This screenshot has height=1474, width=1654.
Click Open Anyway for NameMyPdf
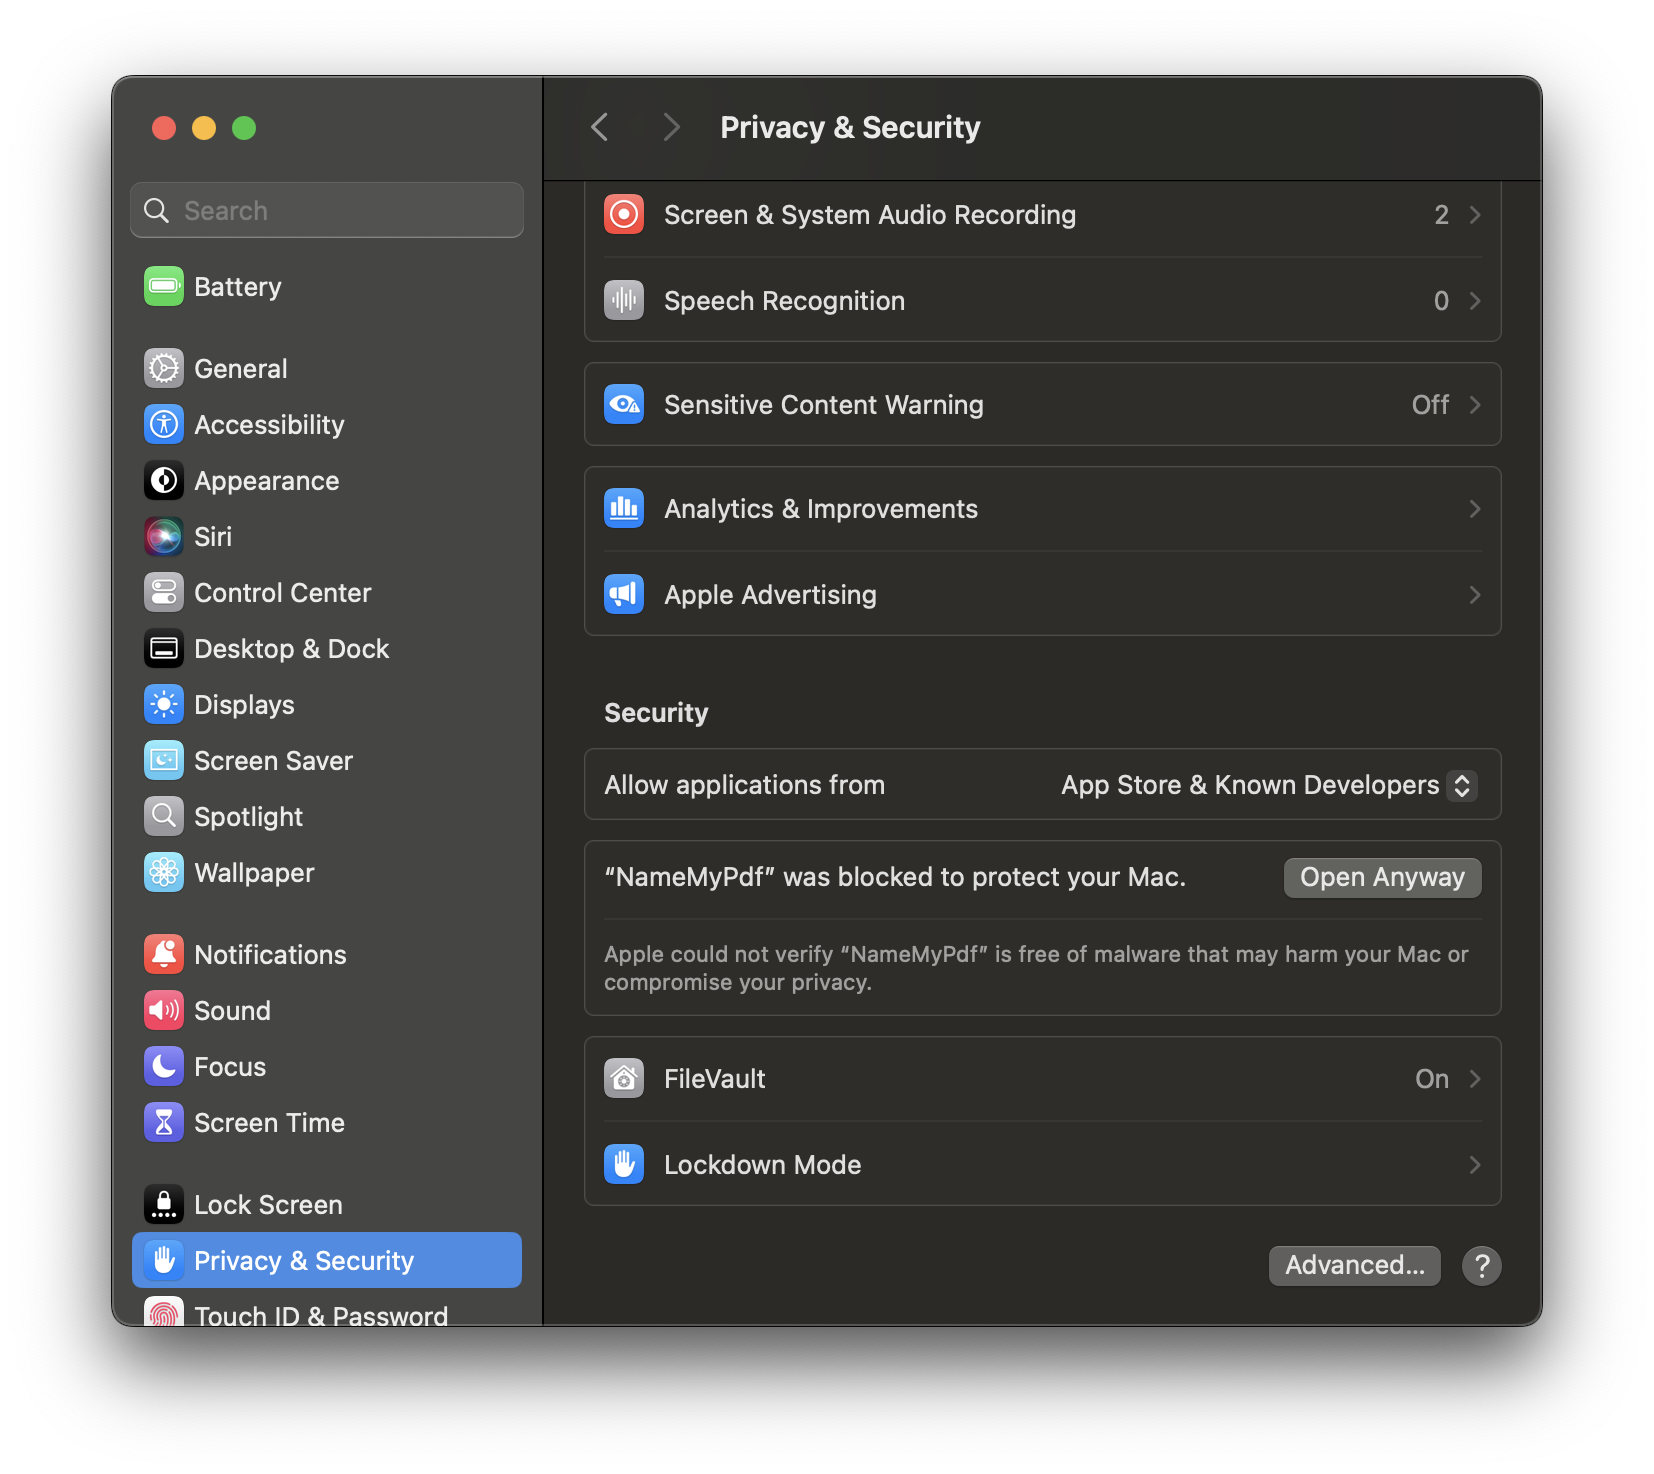1382,877
